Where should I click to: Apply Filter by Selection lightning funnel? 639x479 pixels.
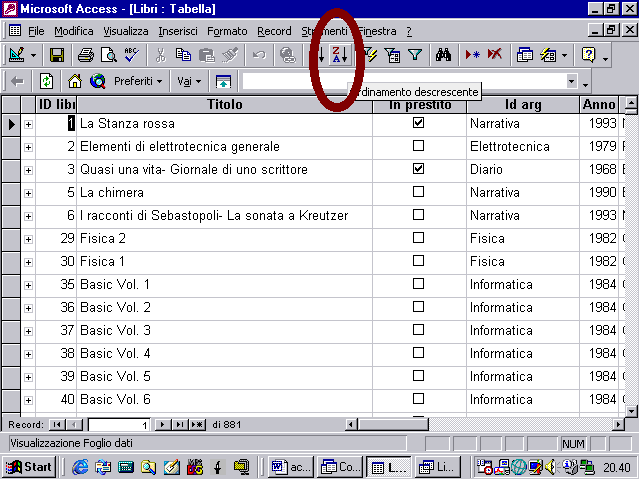coord(370,55)
